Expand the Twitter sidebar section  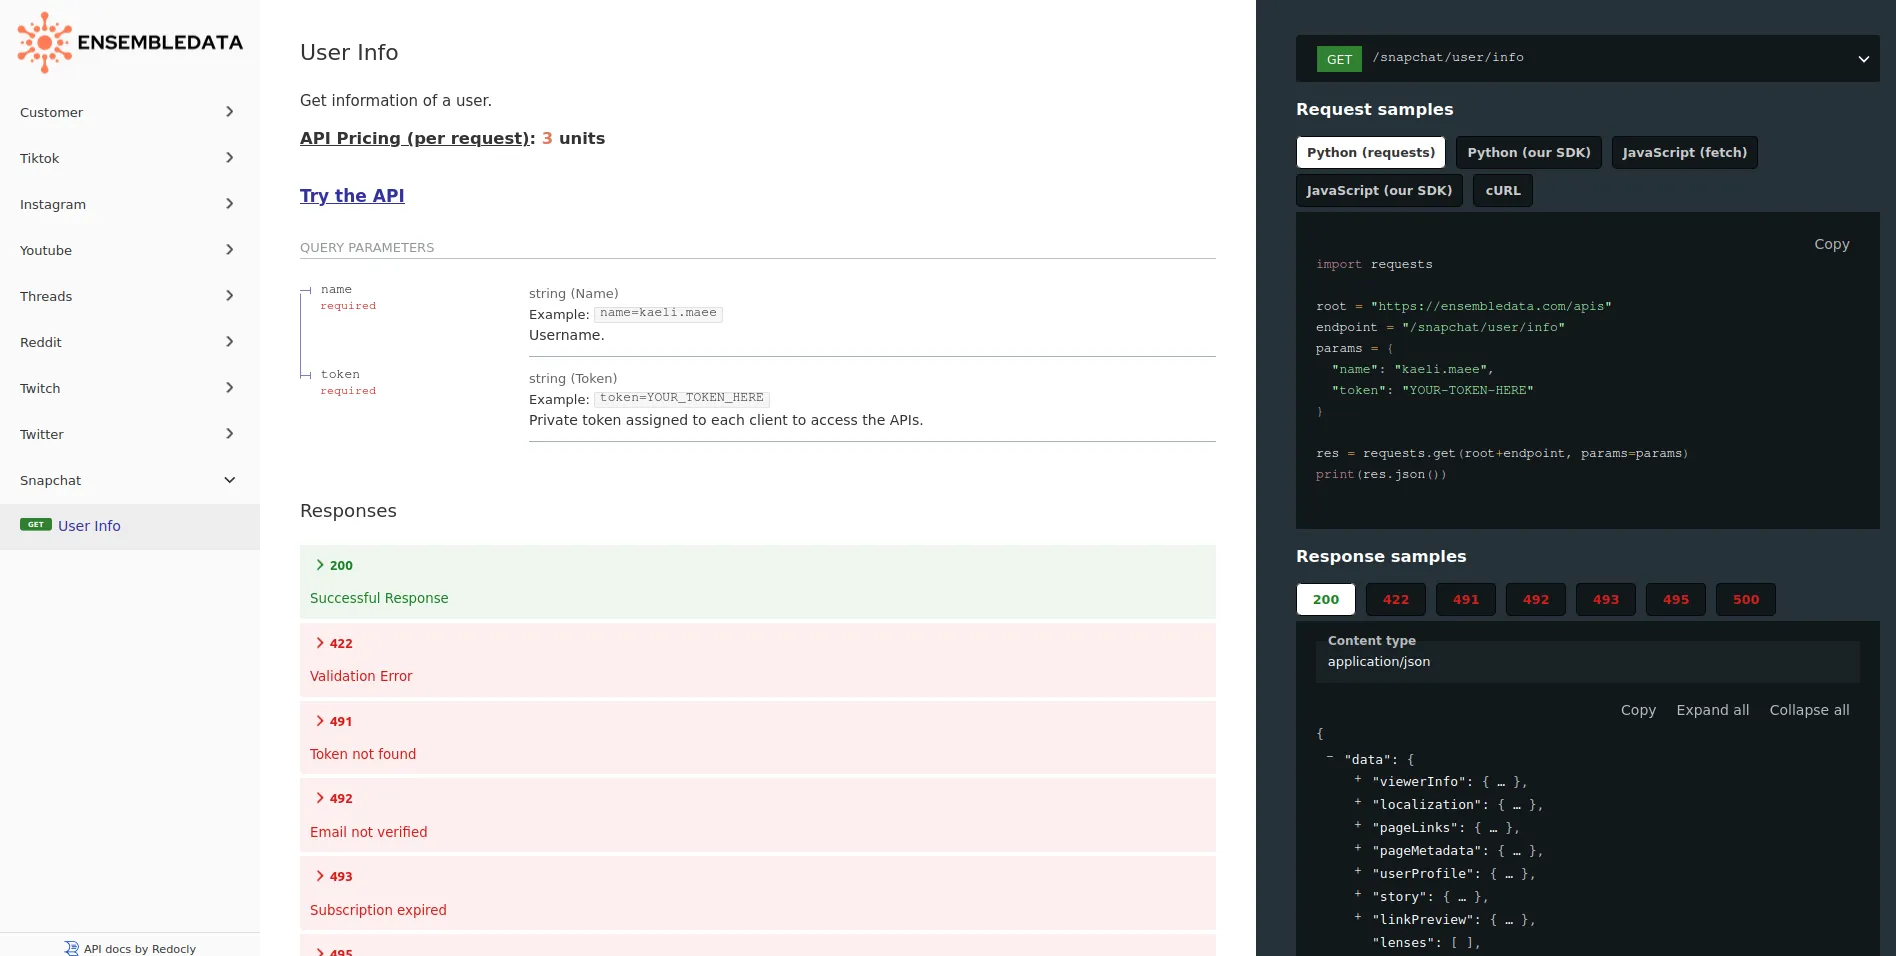click(x=130, y=434)
